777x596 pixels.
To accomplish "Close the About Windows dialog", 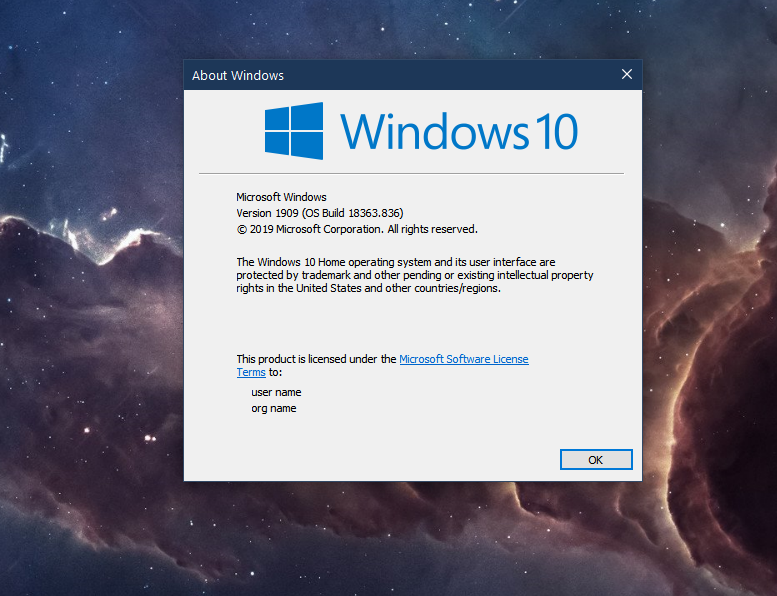I will point(627,74).
